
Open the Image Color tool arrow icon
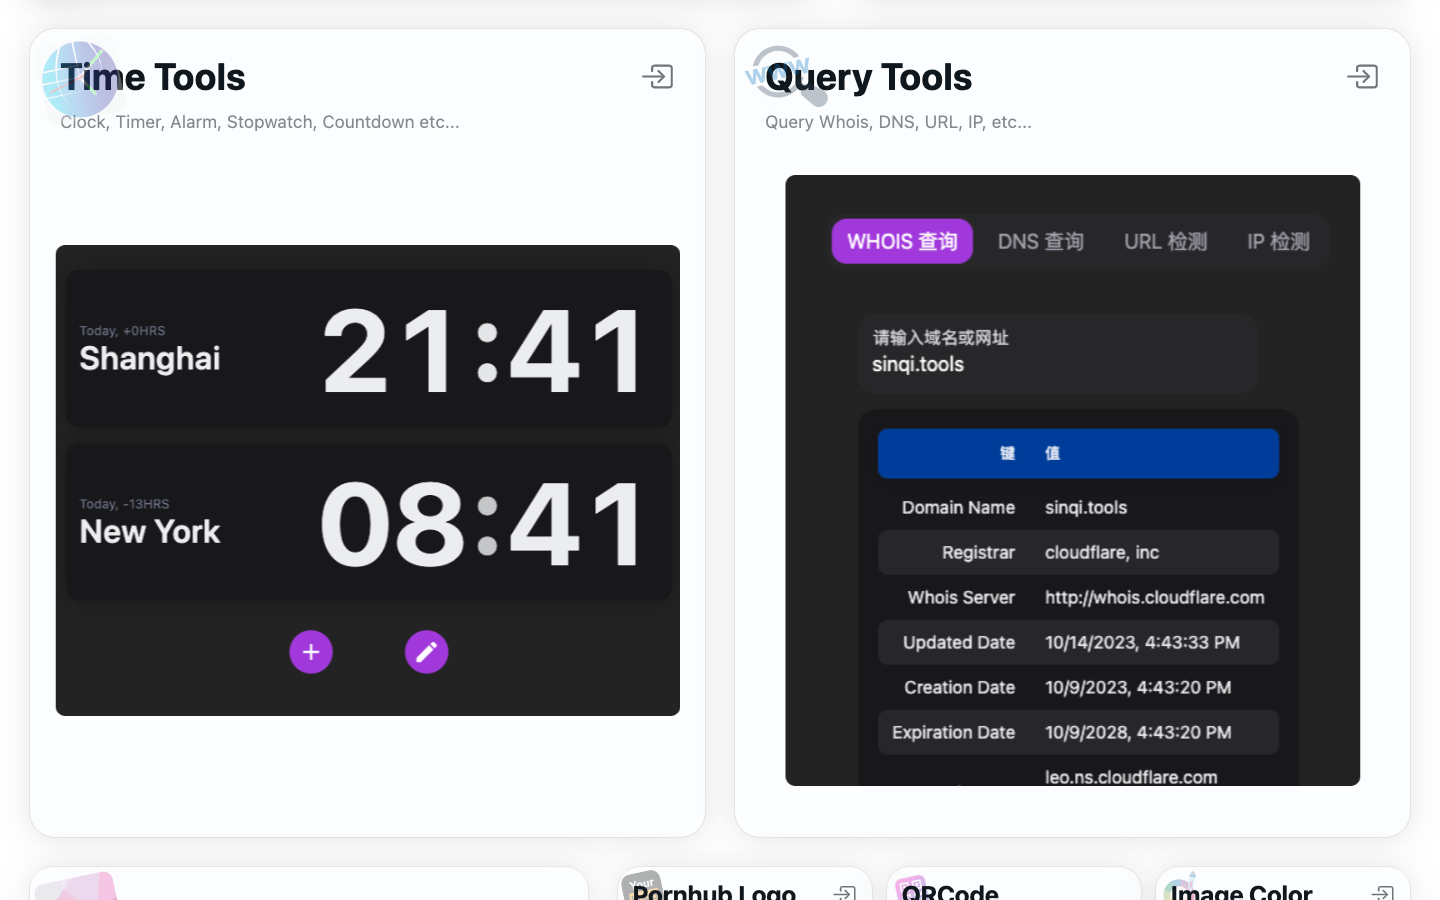[1382, 891]
